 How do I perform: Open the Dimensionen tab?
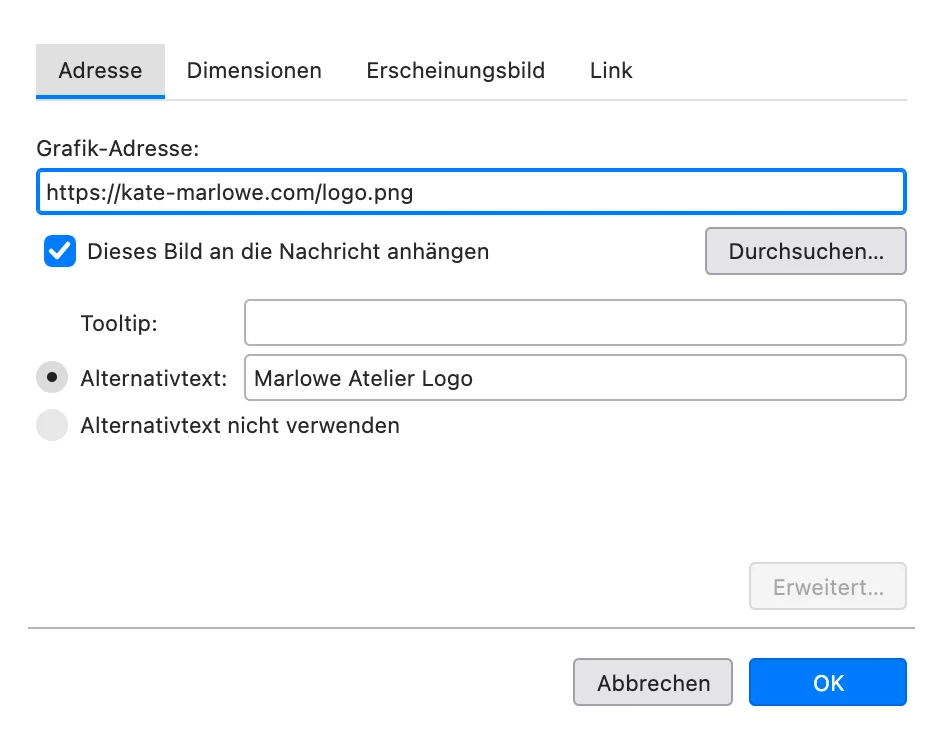[254, 70]
